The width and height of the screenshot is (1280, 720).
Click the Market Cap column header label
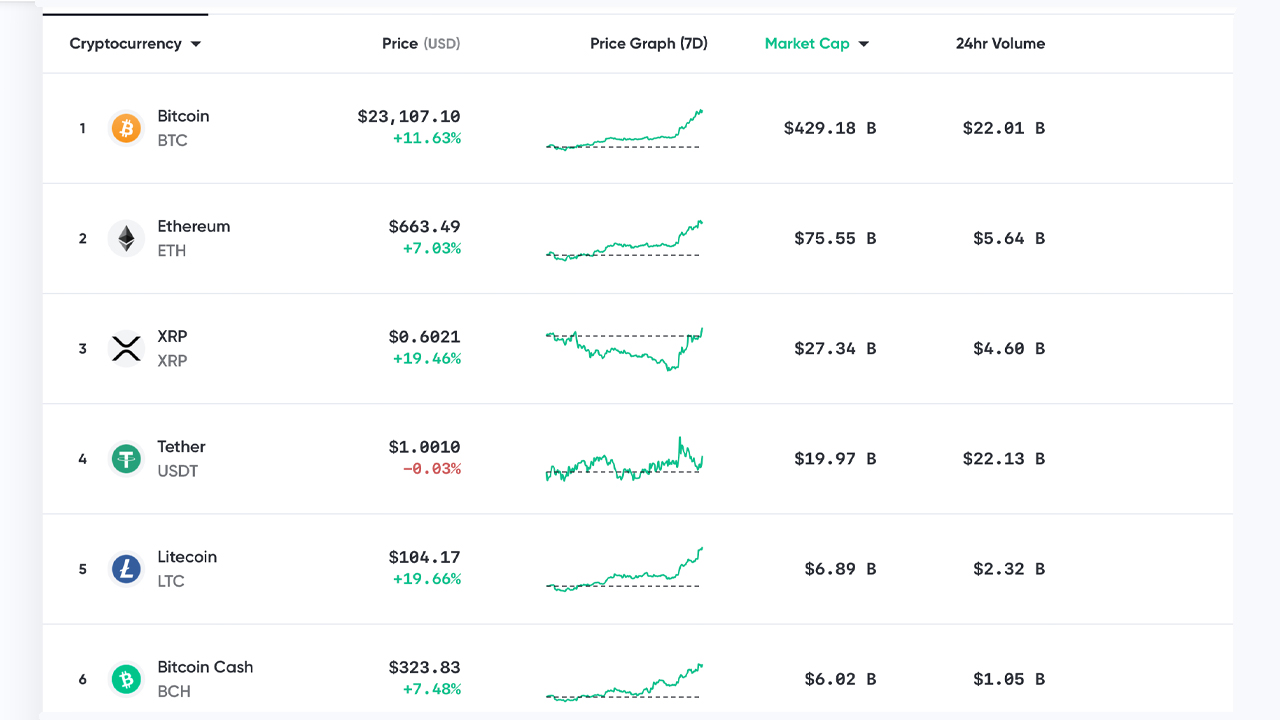pyautogui.click(x=807, y=44)
